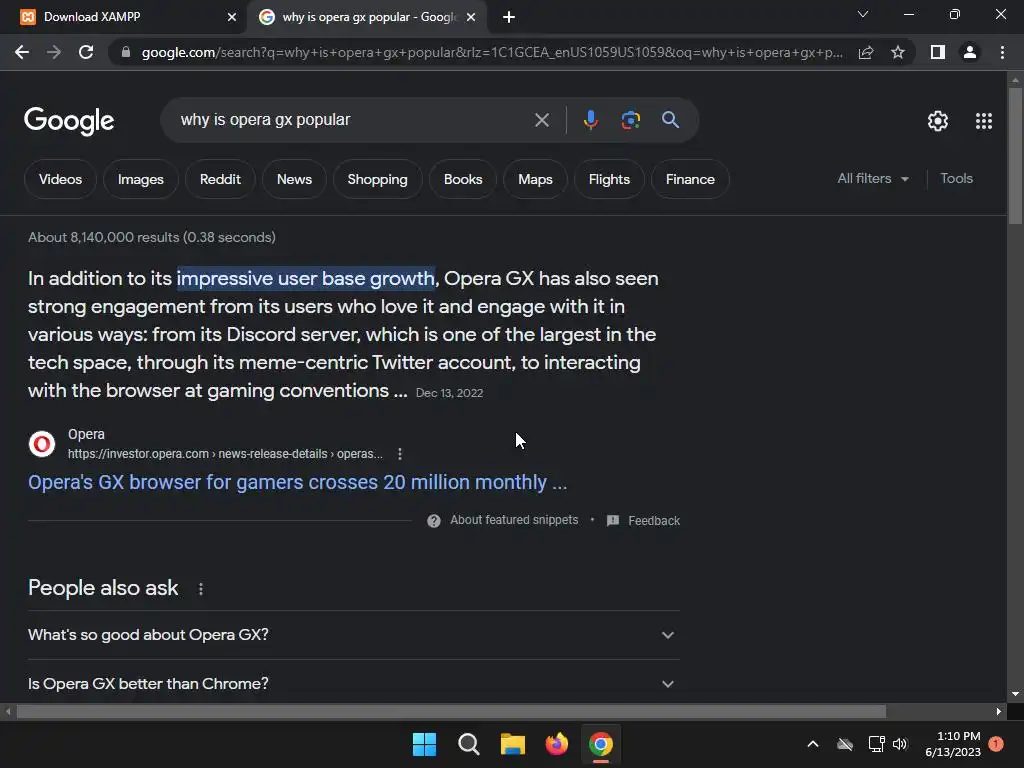This screenshot has width=1024, height=768.
Task: Click the network status tray icon
Action: pos(876,744)
